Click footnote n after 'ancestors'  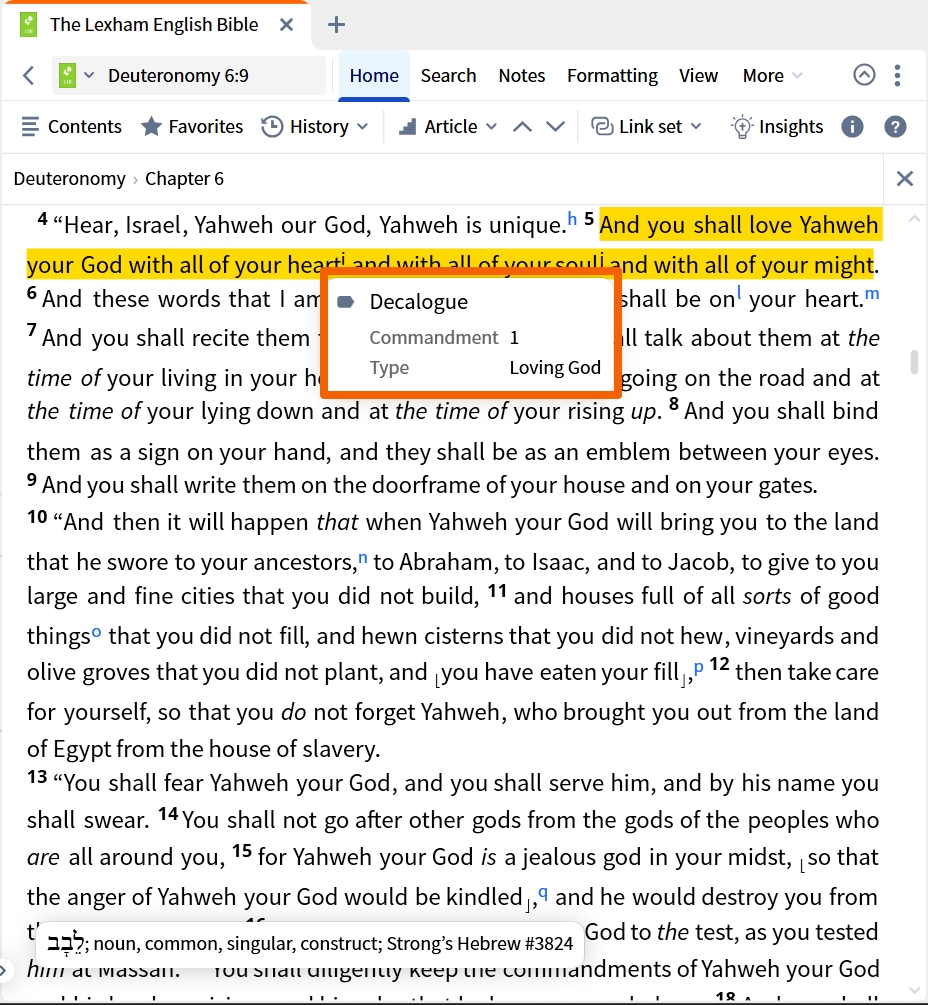[x=363, y=558]
